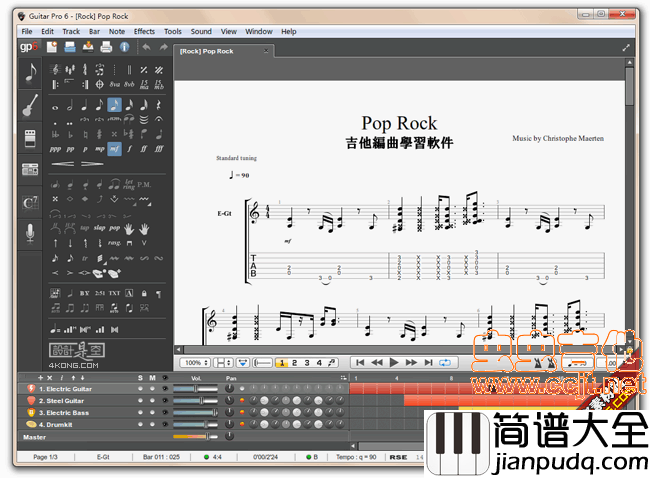Screen dimensions: 650x478
Task: Toggle solo for Electric Guitar track
Action: (141, 389)
